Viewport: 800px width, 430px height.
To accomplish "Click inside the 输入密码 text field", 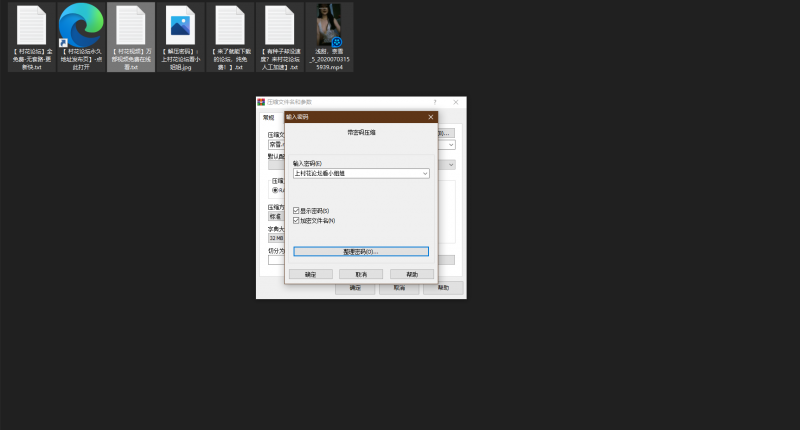I will coord(355,173).
